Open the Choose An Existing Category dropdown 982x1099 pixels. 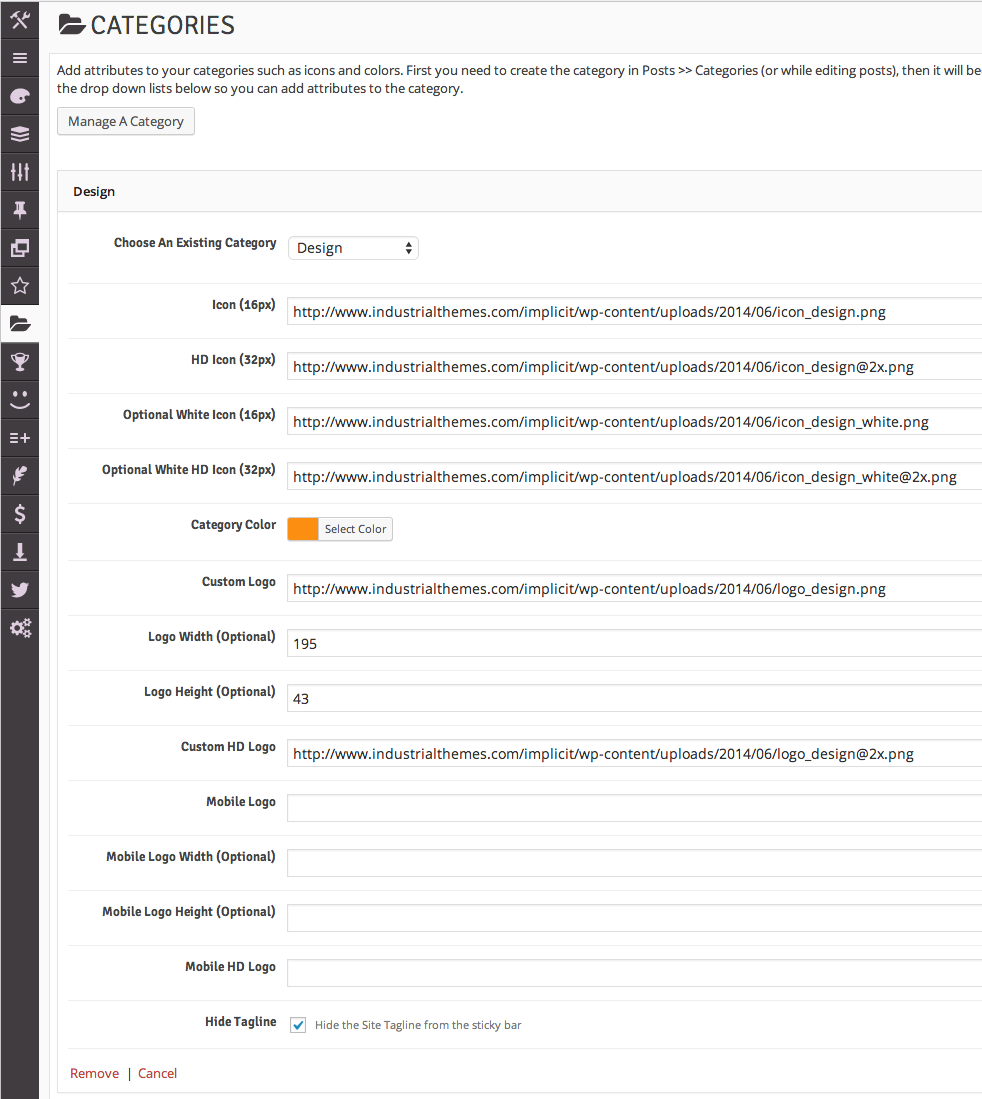tap(353, 248)
